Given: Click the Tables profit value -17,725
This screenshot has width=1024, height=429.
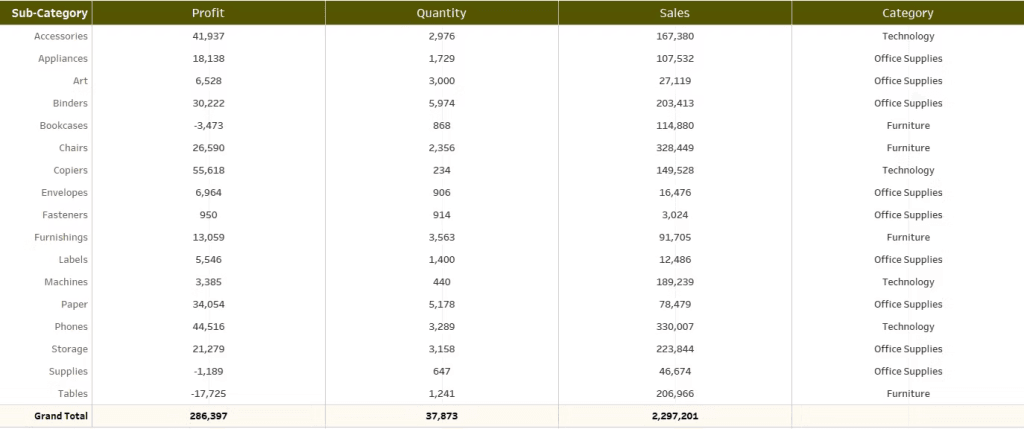Looking at the screenshot, I should (208, 394).
